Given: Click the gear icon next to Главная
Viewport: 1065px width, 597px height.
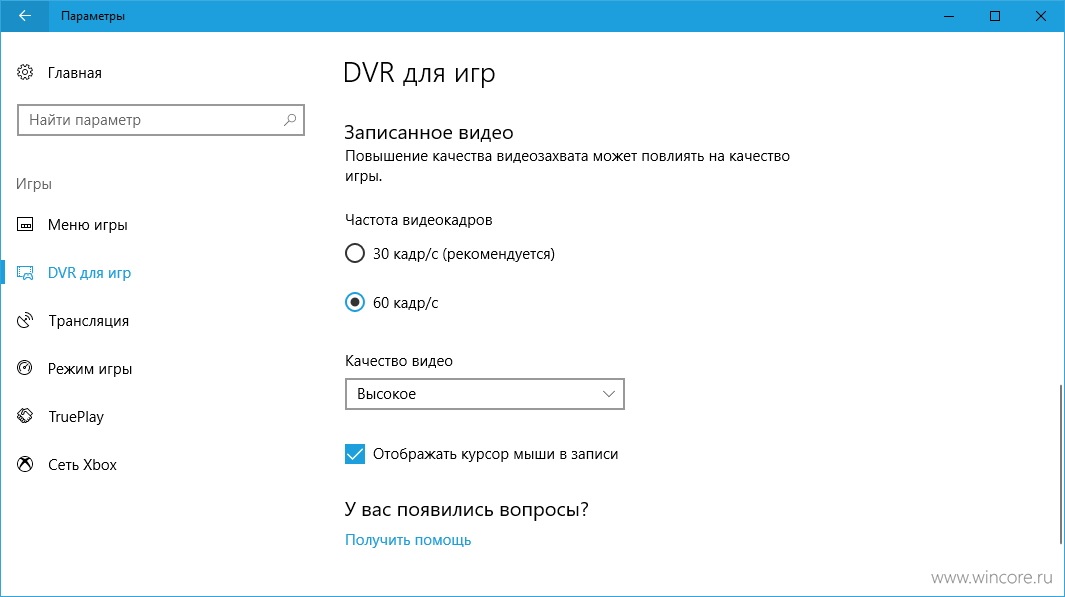Looking at the screenshot, I should 25,72.
